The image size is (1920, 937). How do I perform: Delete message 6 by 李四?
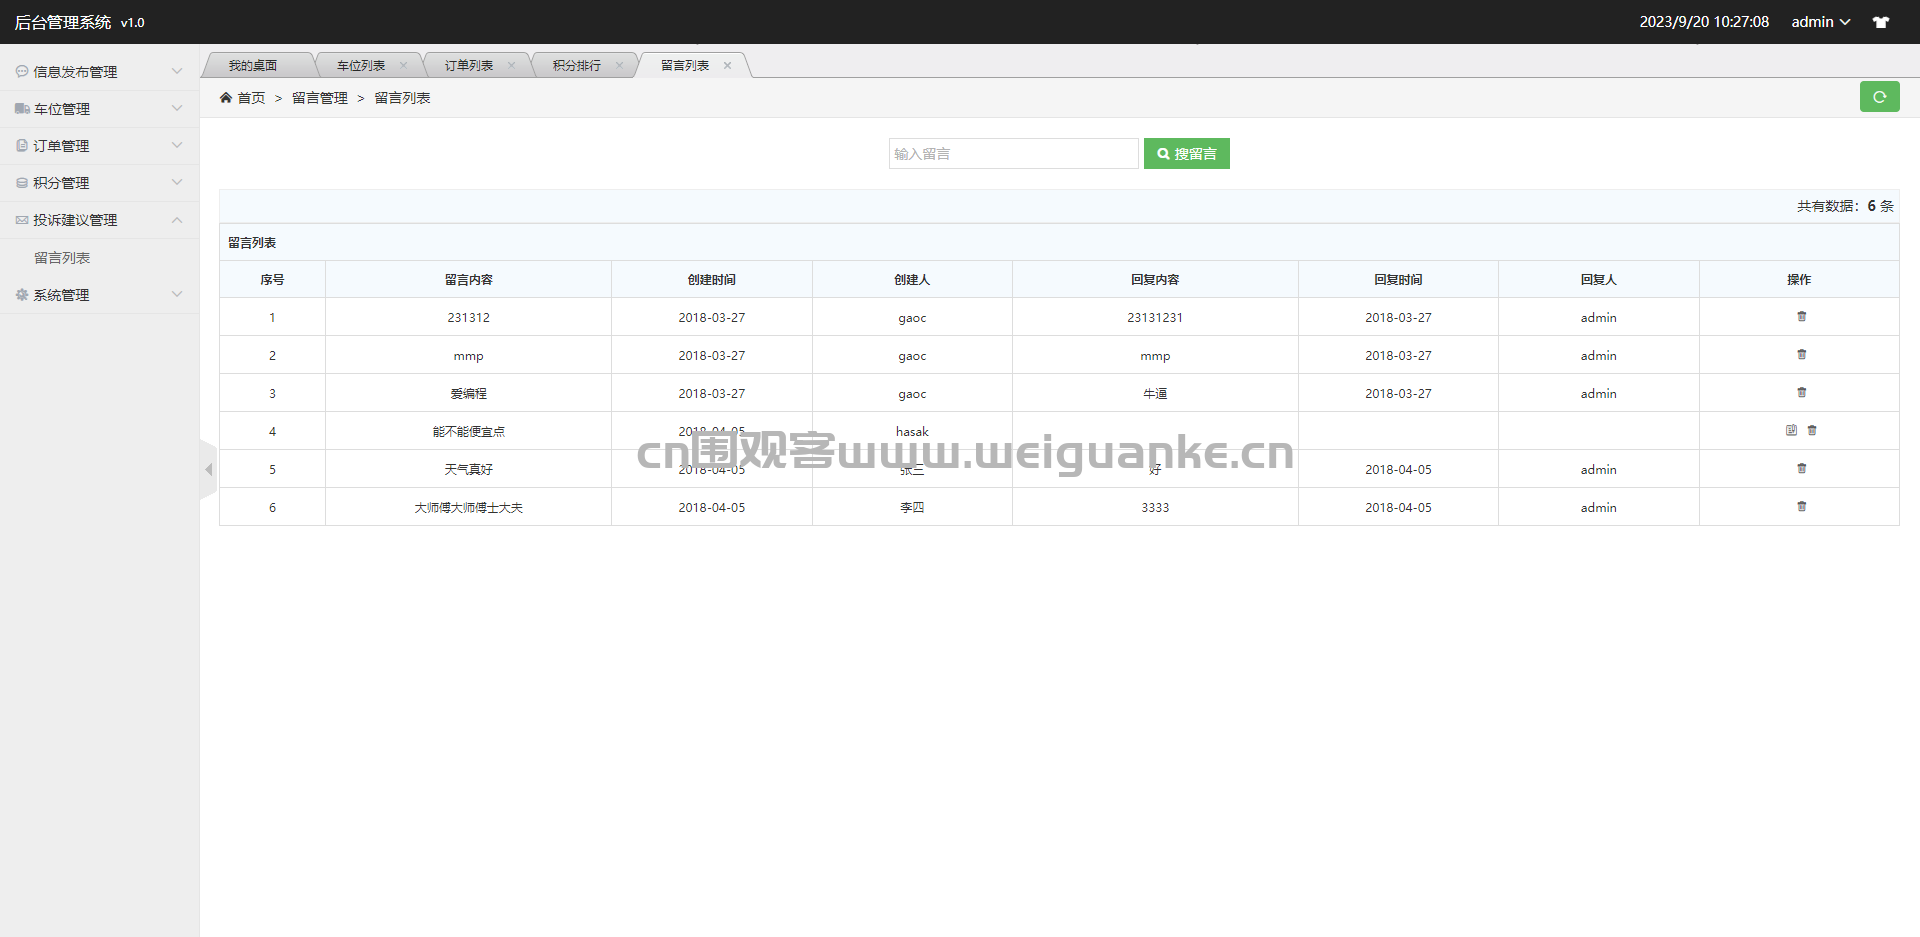[x=1801, y=507]
